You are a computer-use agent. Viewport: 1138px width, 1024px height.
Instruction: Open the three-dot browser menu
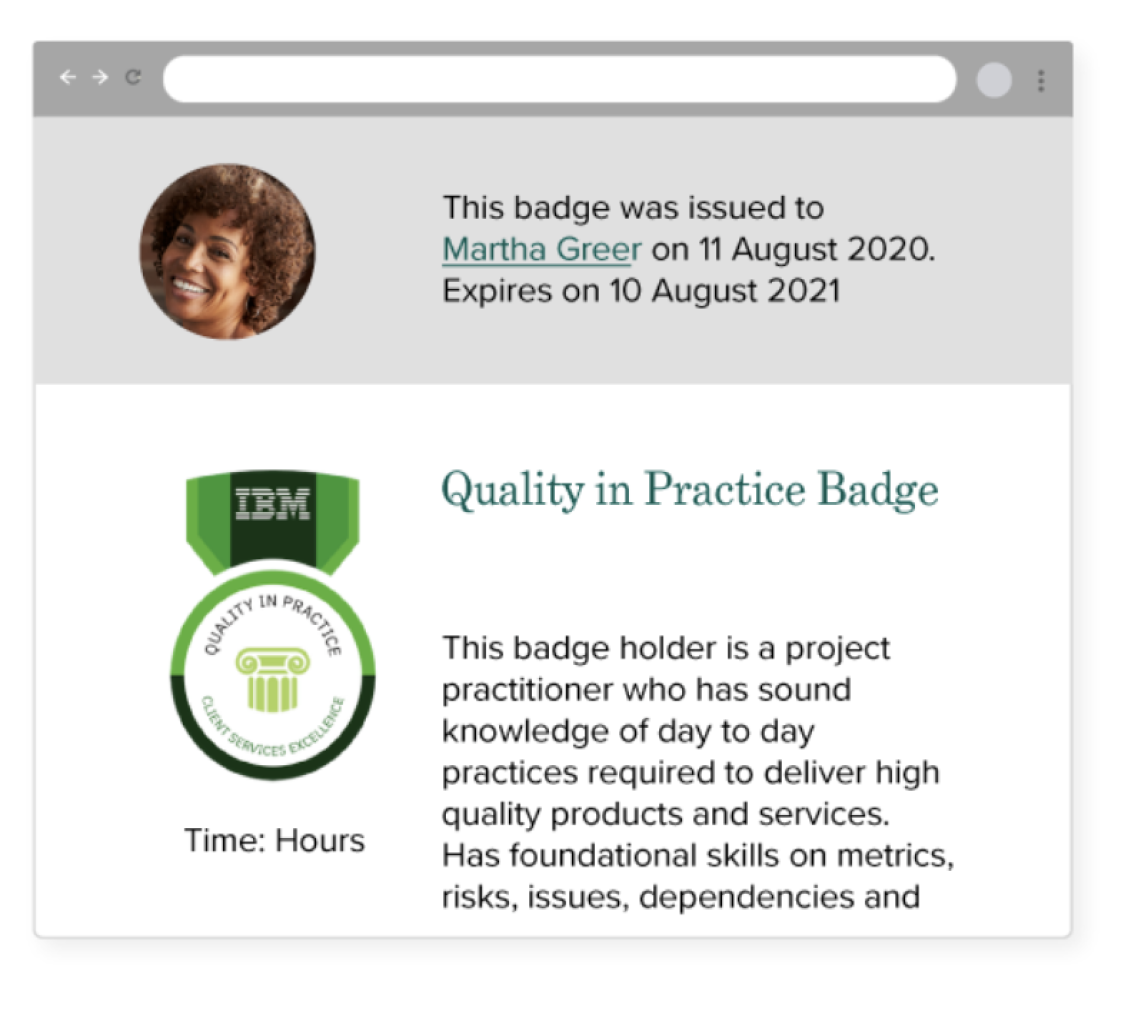point(1041,81)
